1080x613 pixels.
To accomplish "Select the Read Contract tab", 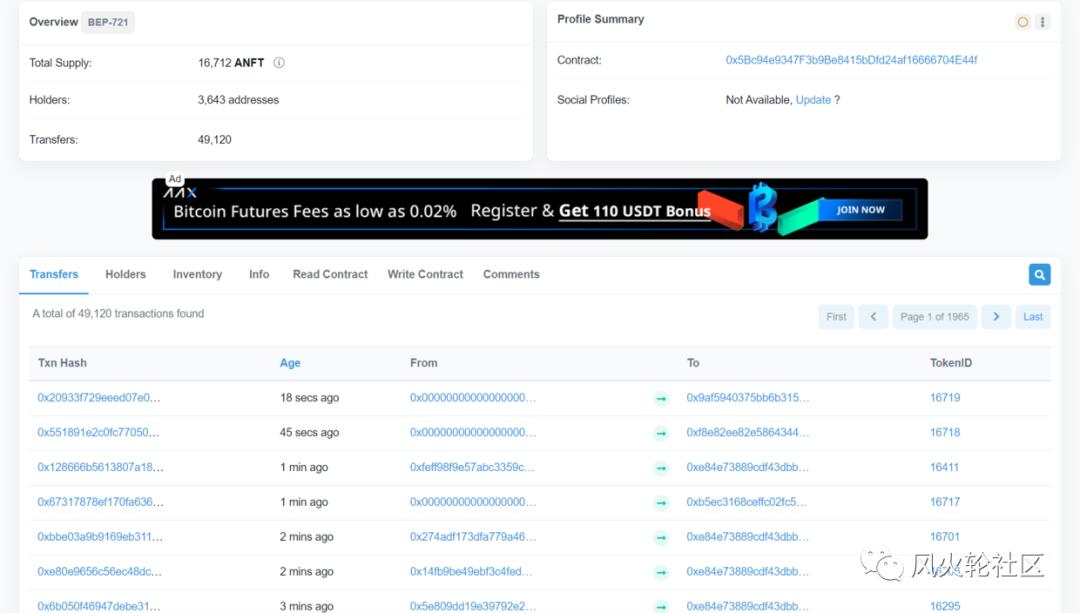I will click(x=330, y=274).
